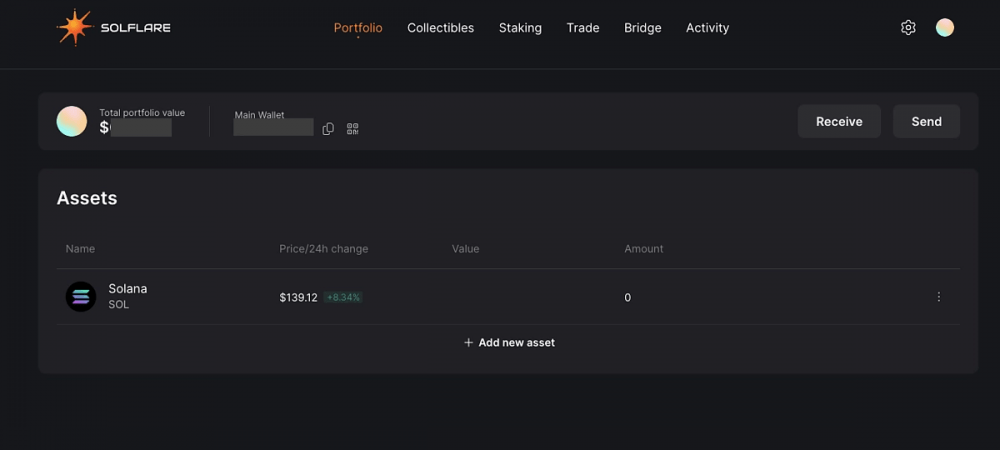Show wallet QR code
The height and width of the screenshot is (450, 1000).
pyautogui.click(x=353, y=129)
